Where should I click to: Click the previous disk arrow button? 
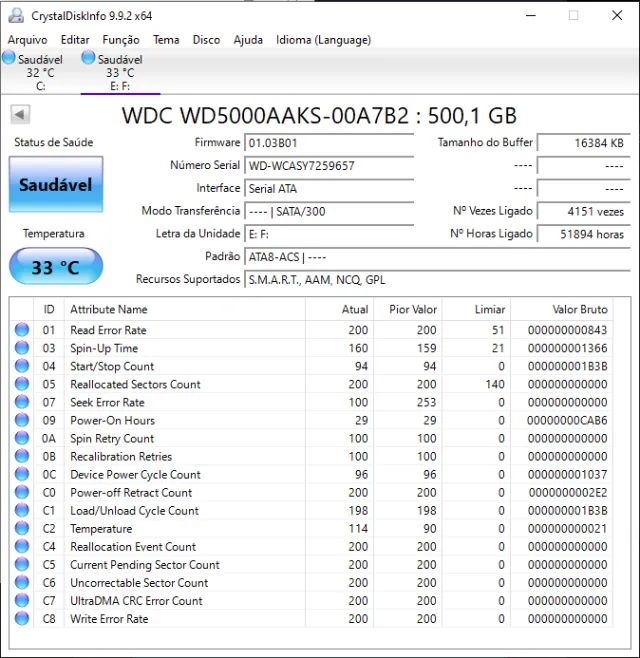[20, 115]
